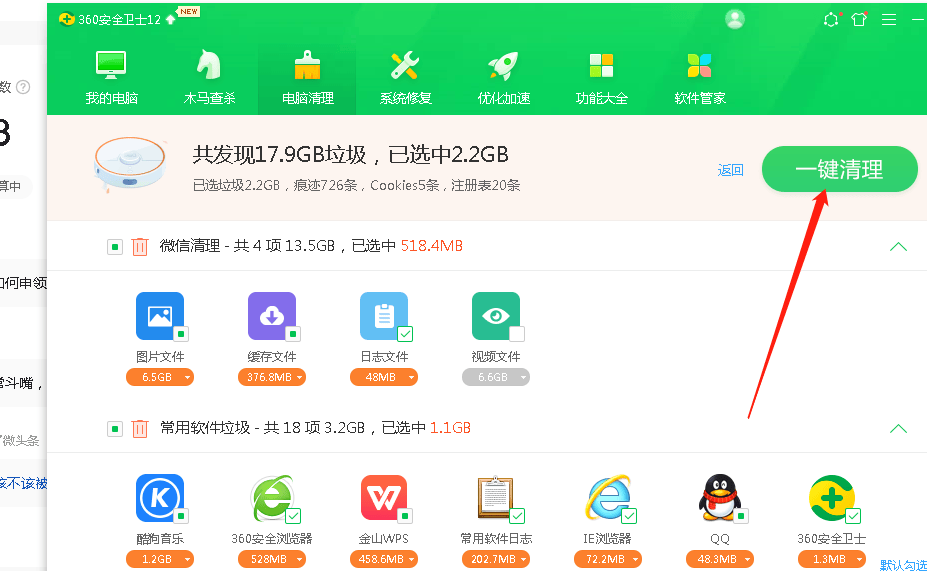This screenshot has height=571, width=927.
Task: Select the Kingsoft WPS icon
Action: [x=383, y=499]
